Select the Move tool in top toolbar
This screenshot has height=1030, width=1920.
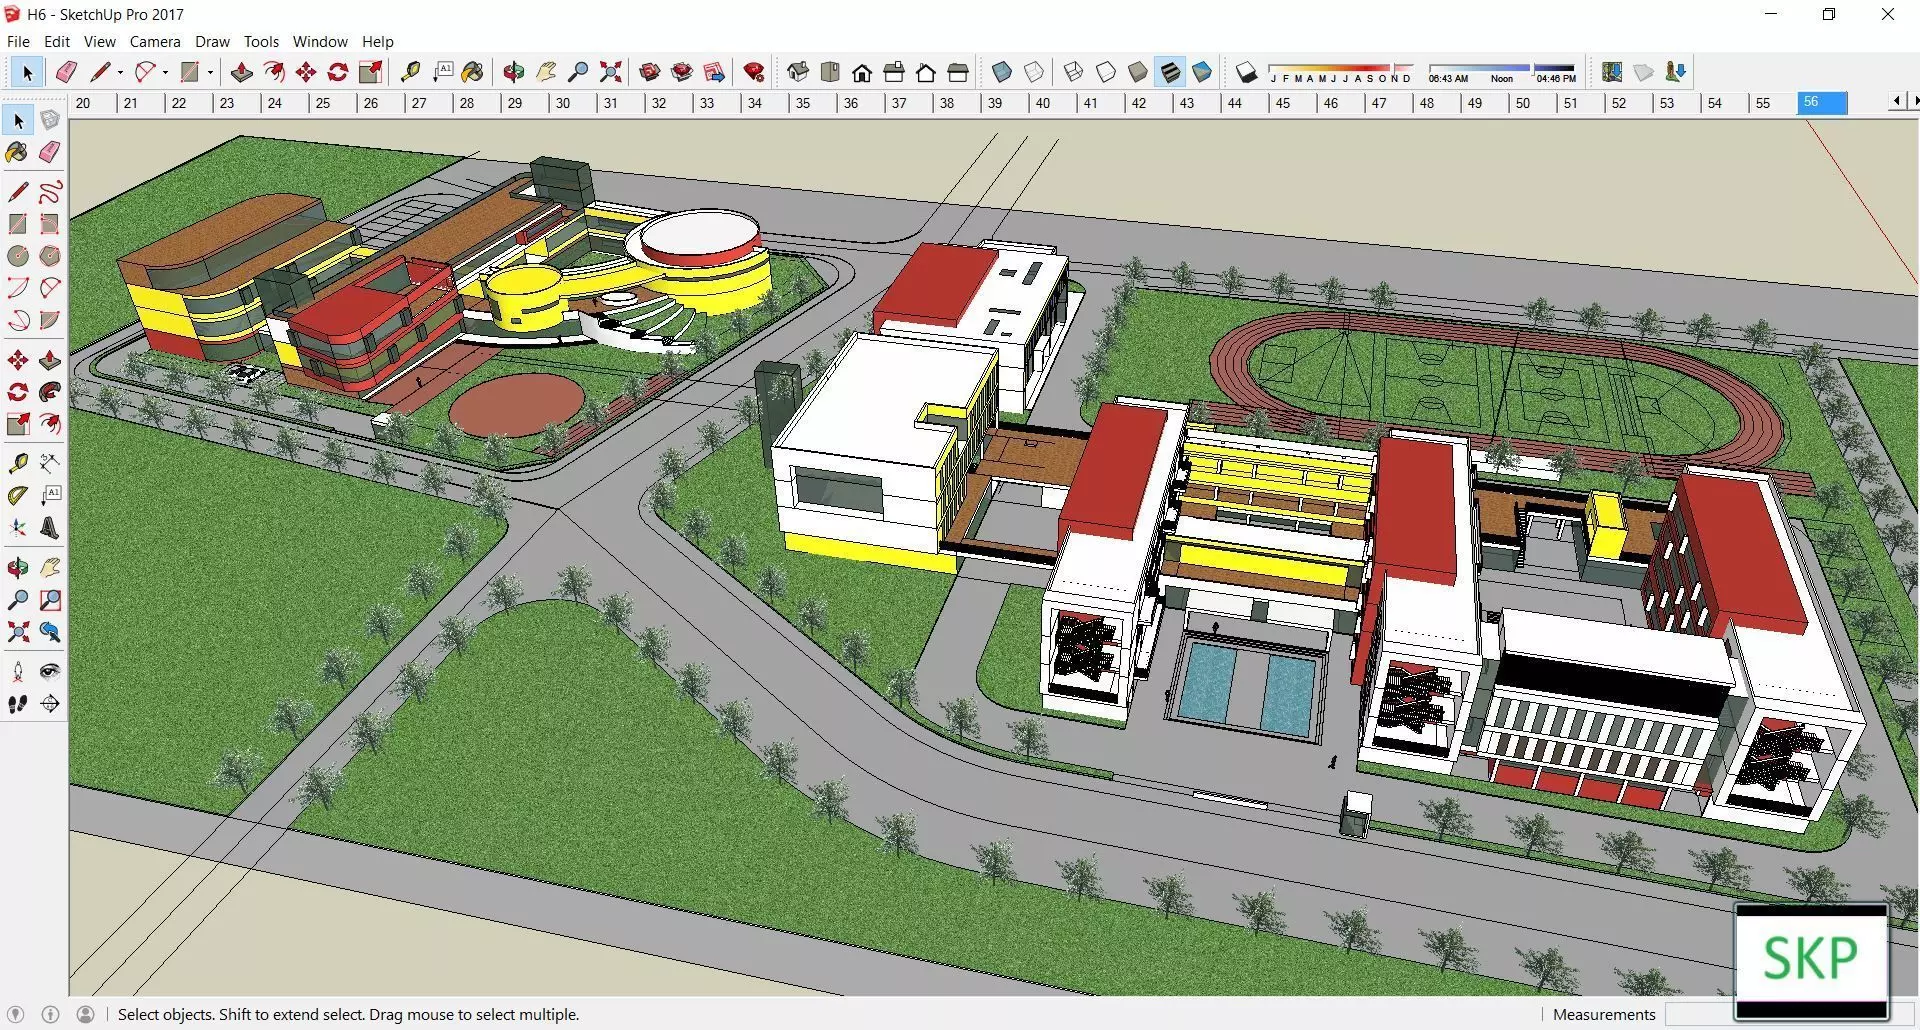coord(306,72)
